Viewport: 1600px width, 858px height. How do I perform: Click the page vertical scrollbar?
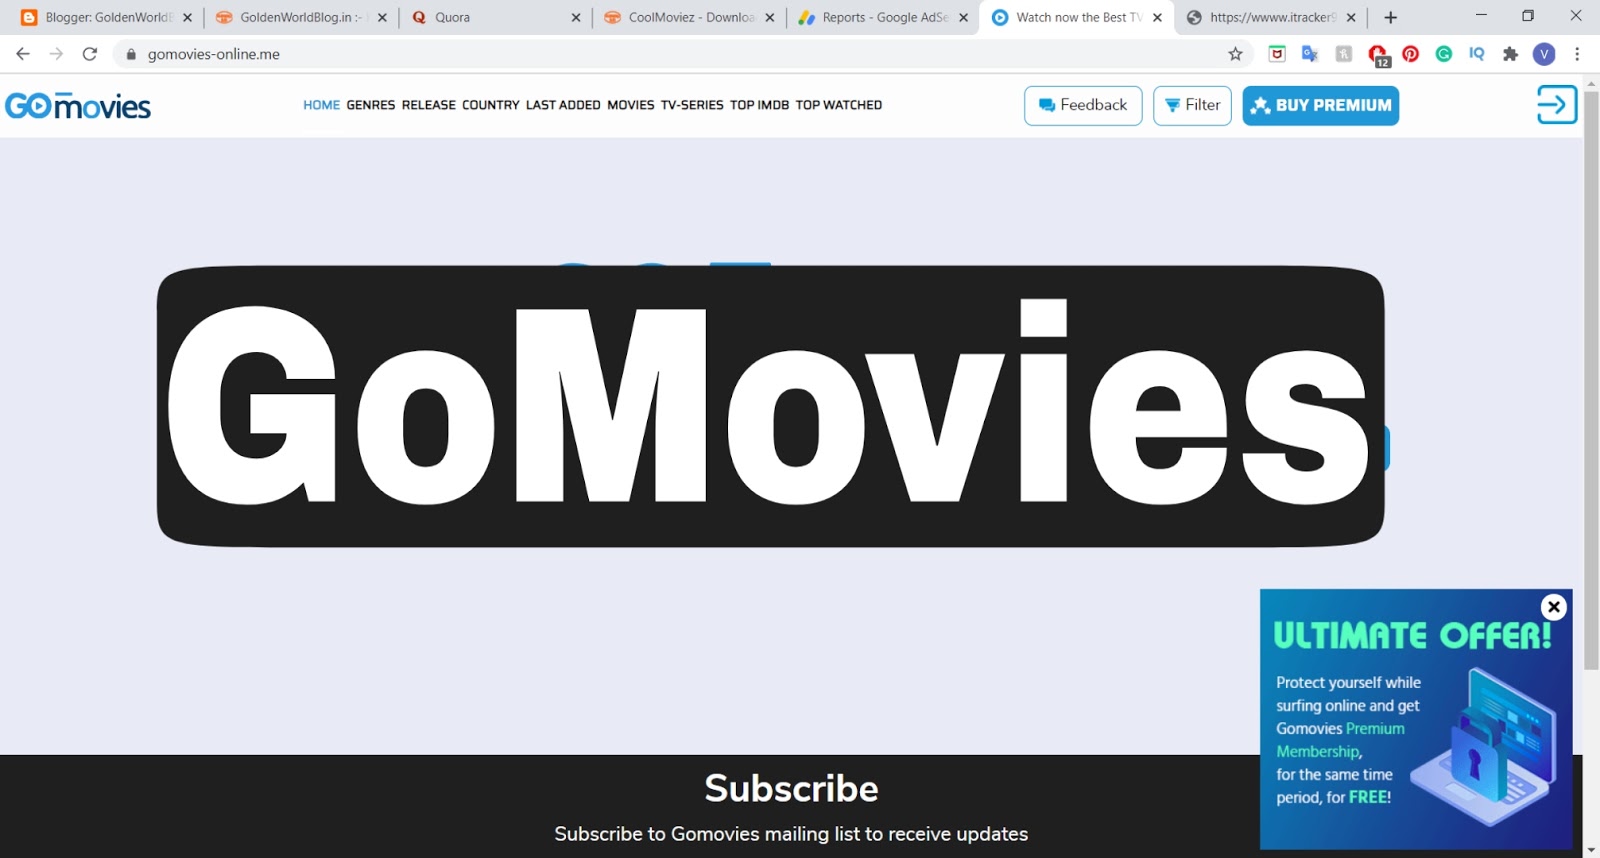[x=1591, y=381]
